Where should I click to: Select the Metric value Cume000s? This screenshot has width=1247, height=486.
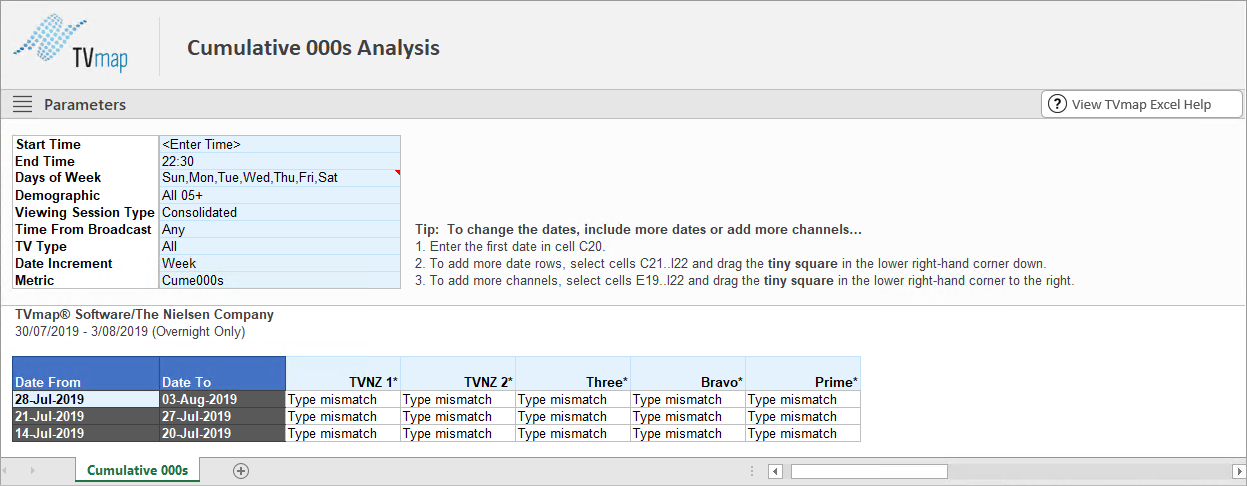pyautogui.click(x=280, y=280)
